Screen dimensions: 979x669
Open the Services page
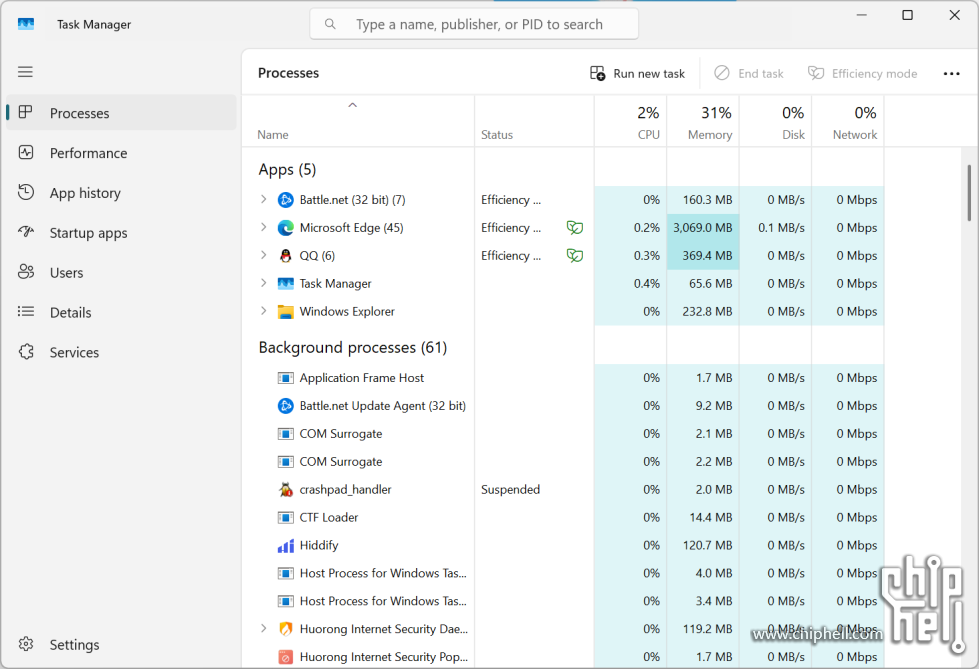(x=121, y=352)
